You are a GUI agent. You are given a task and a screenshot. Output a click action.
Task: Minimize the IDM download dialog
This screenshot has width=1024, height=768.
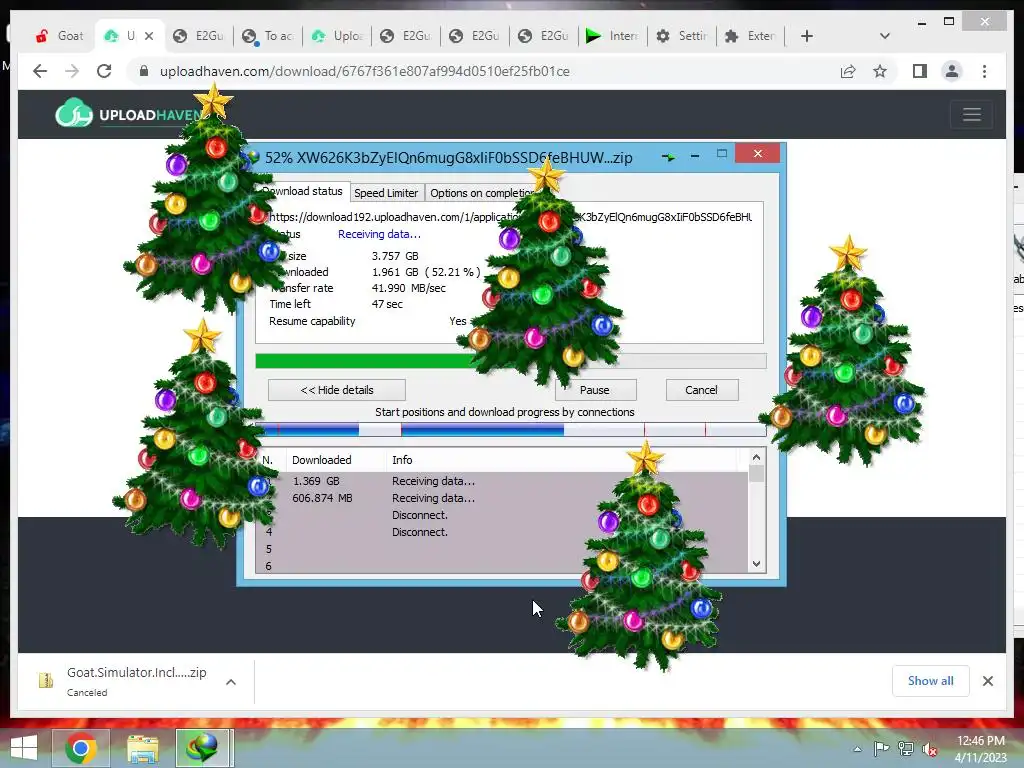[x=695, y=155]
